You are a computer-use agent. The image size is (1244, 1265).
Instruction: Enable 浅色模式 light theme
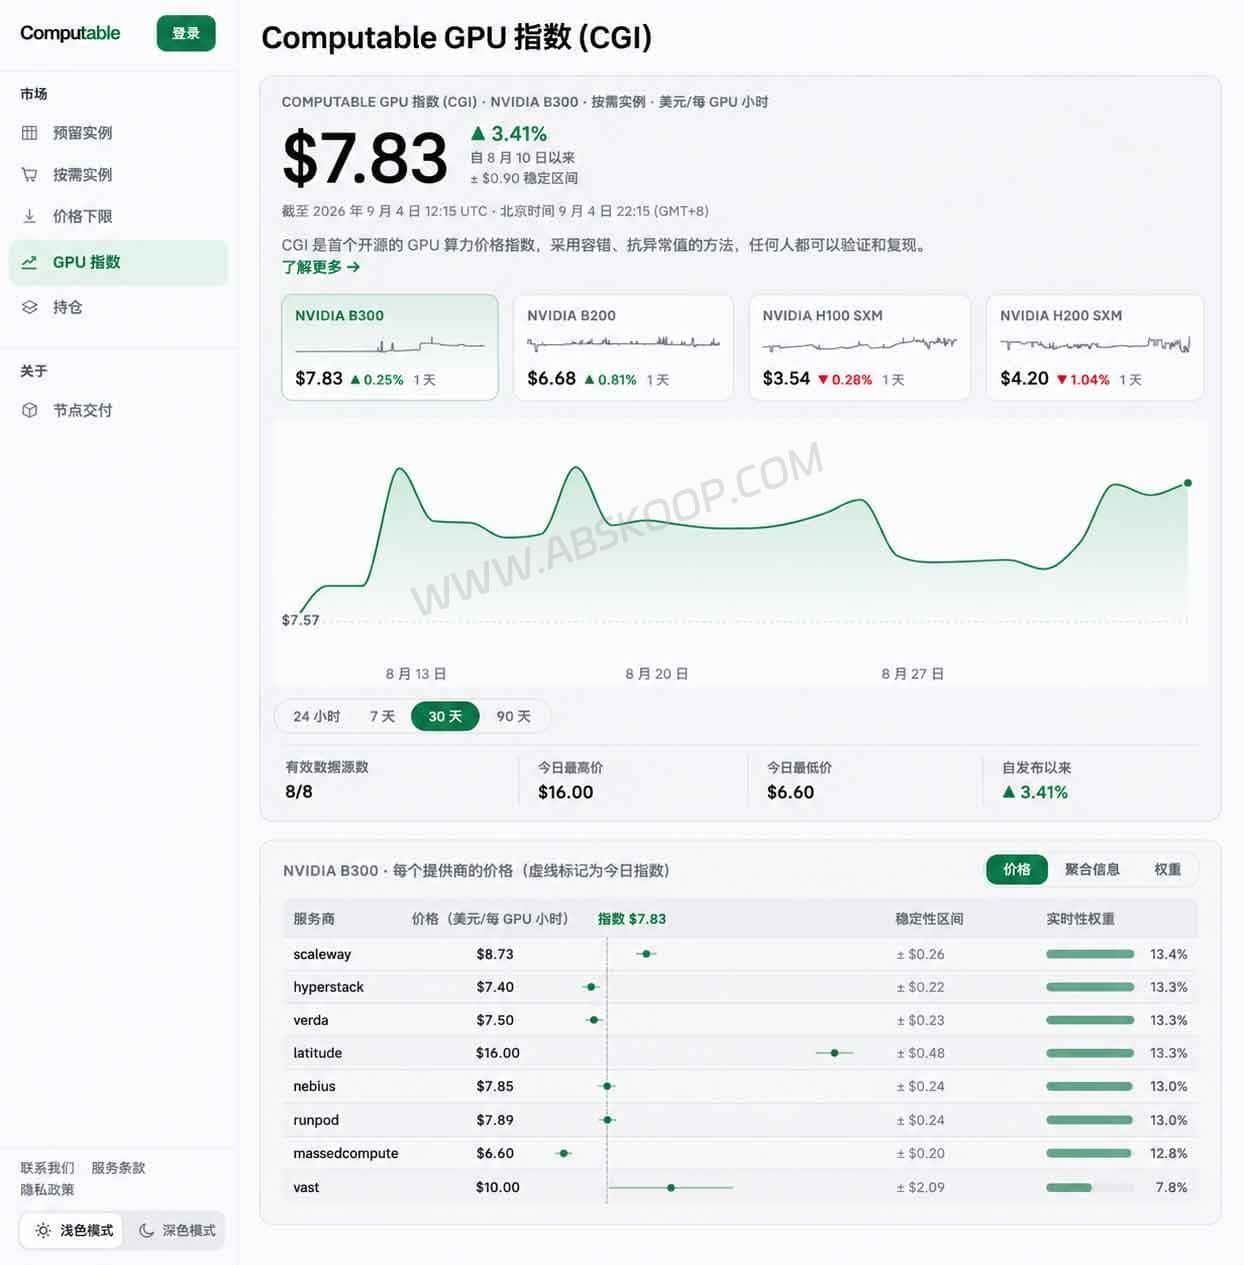73,1230
